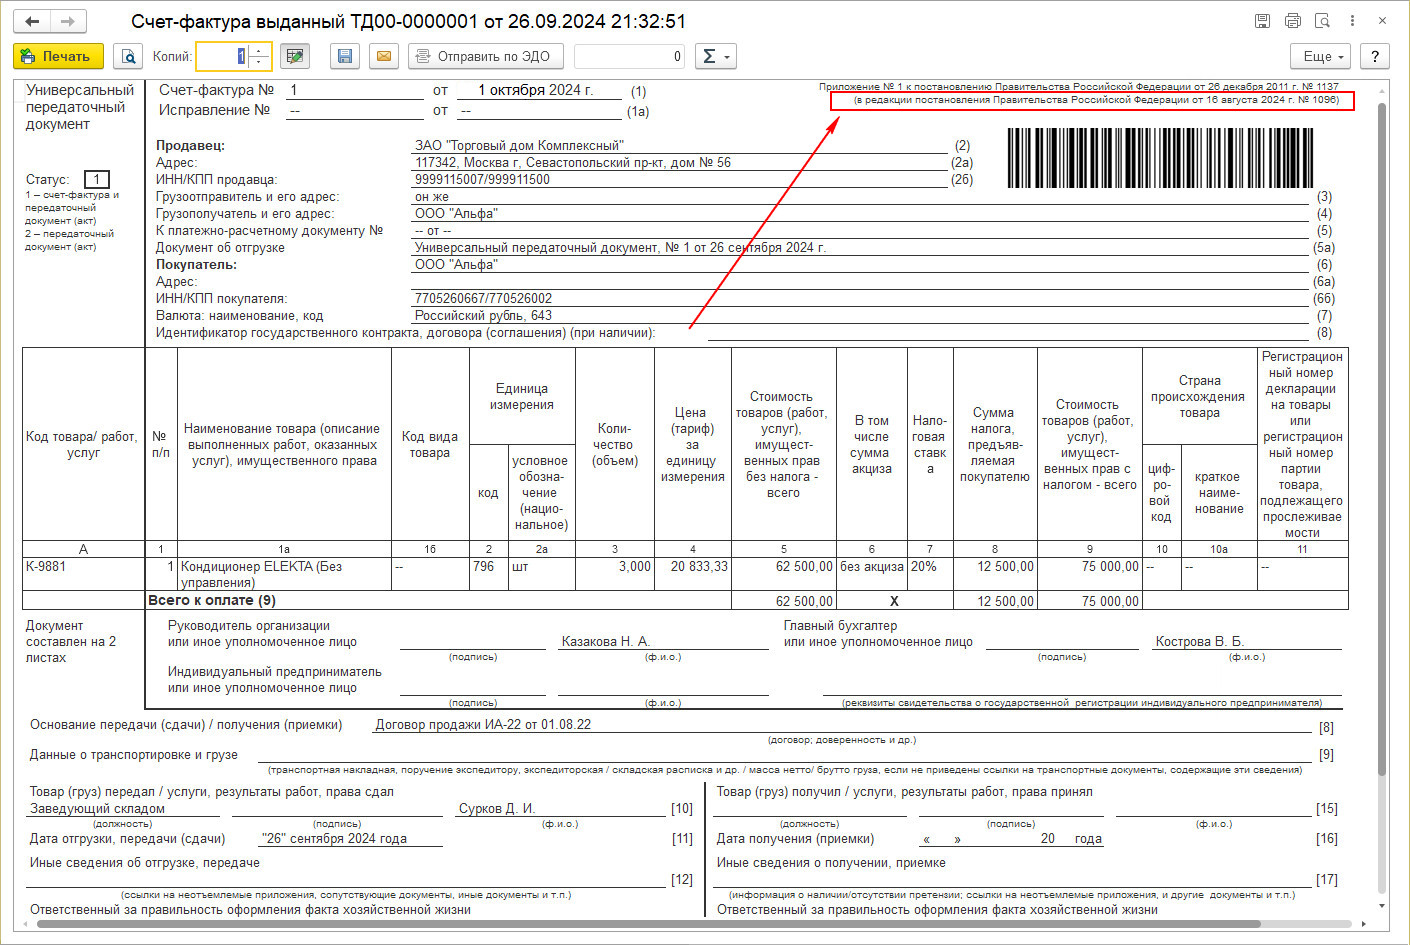Viewport: 1410px width, 945px height.
Task: Click name Сурков Д. И.
Action: point(497,809)
